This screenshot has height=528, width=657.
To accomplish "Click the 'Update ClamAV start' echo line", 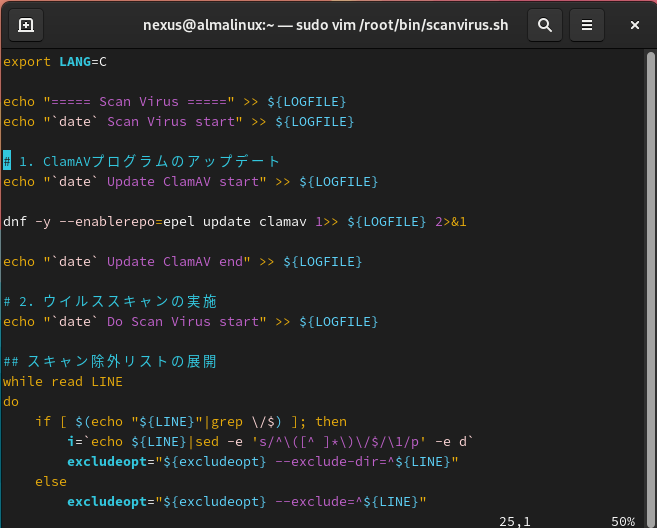I will (x=190, y=182).
